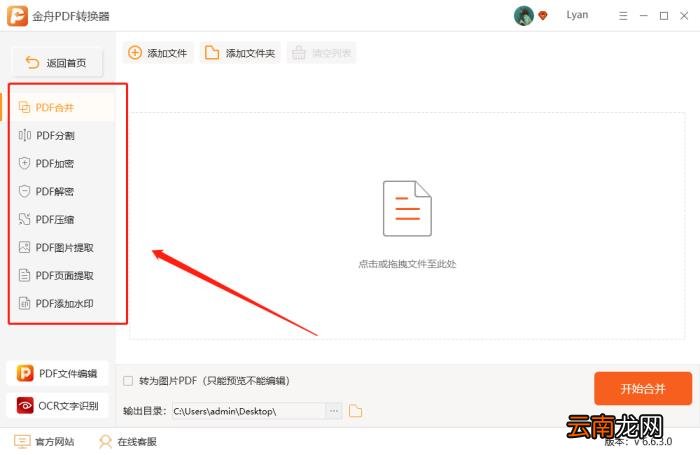700x455 pixels.
Task: Click the document icon in drop area
Action: (x=407, y=209)
